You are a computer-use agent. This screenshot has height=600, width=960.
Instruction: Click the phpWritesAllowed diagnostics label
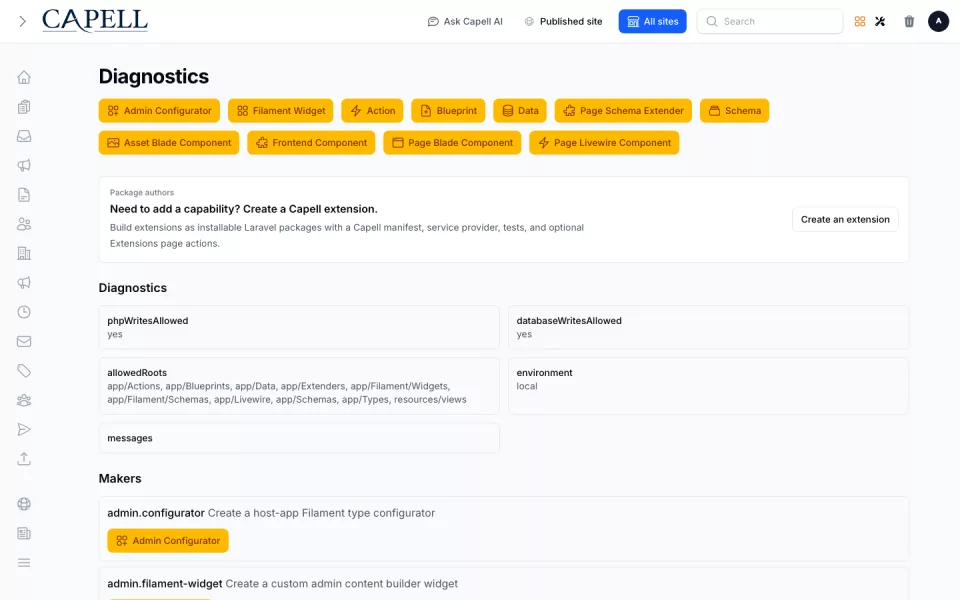coord(148,321)
